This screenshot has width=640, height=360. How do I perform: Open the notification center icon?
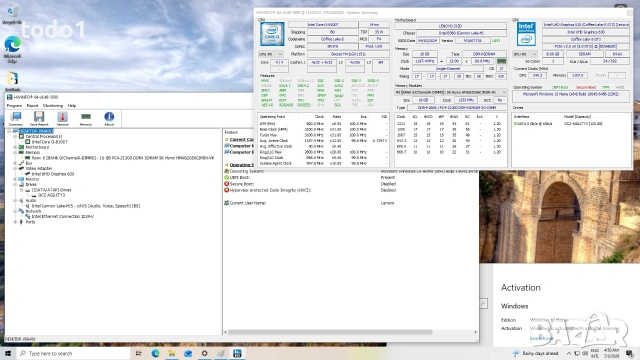point(630,353)
